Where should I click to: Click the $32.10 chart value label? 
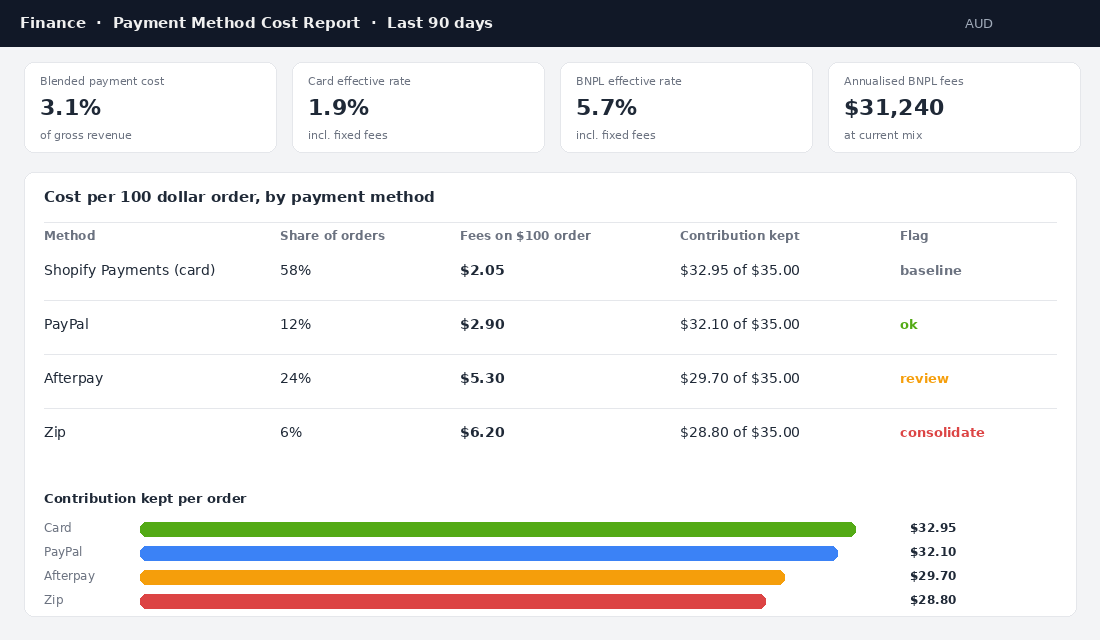coord(933,552)
